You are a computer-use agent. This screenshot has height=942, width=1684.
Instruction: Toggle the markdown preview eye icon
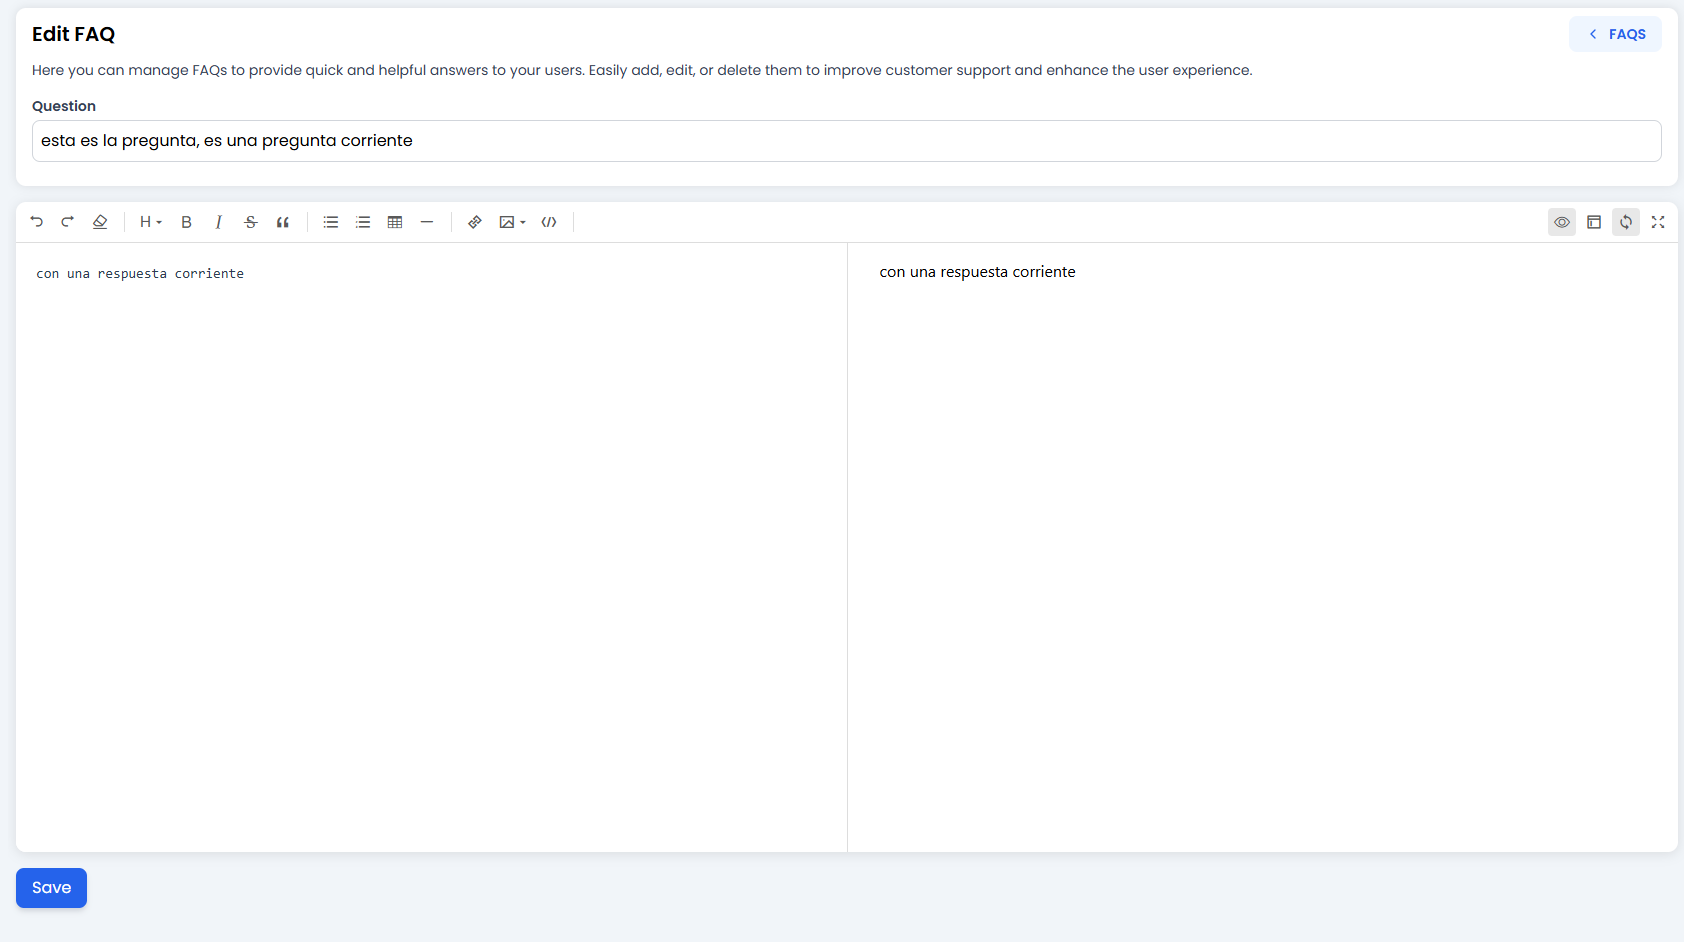pos(1561,222)
